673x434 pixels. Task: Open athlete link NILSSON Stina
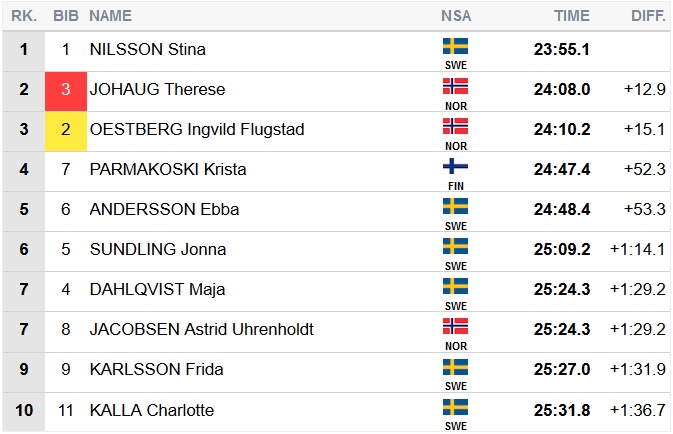[147, 50]
